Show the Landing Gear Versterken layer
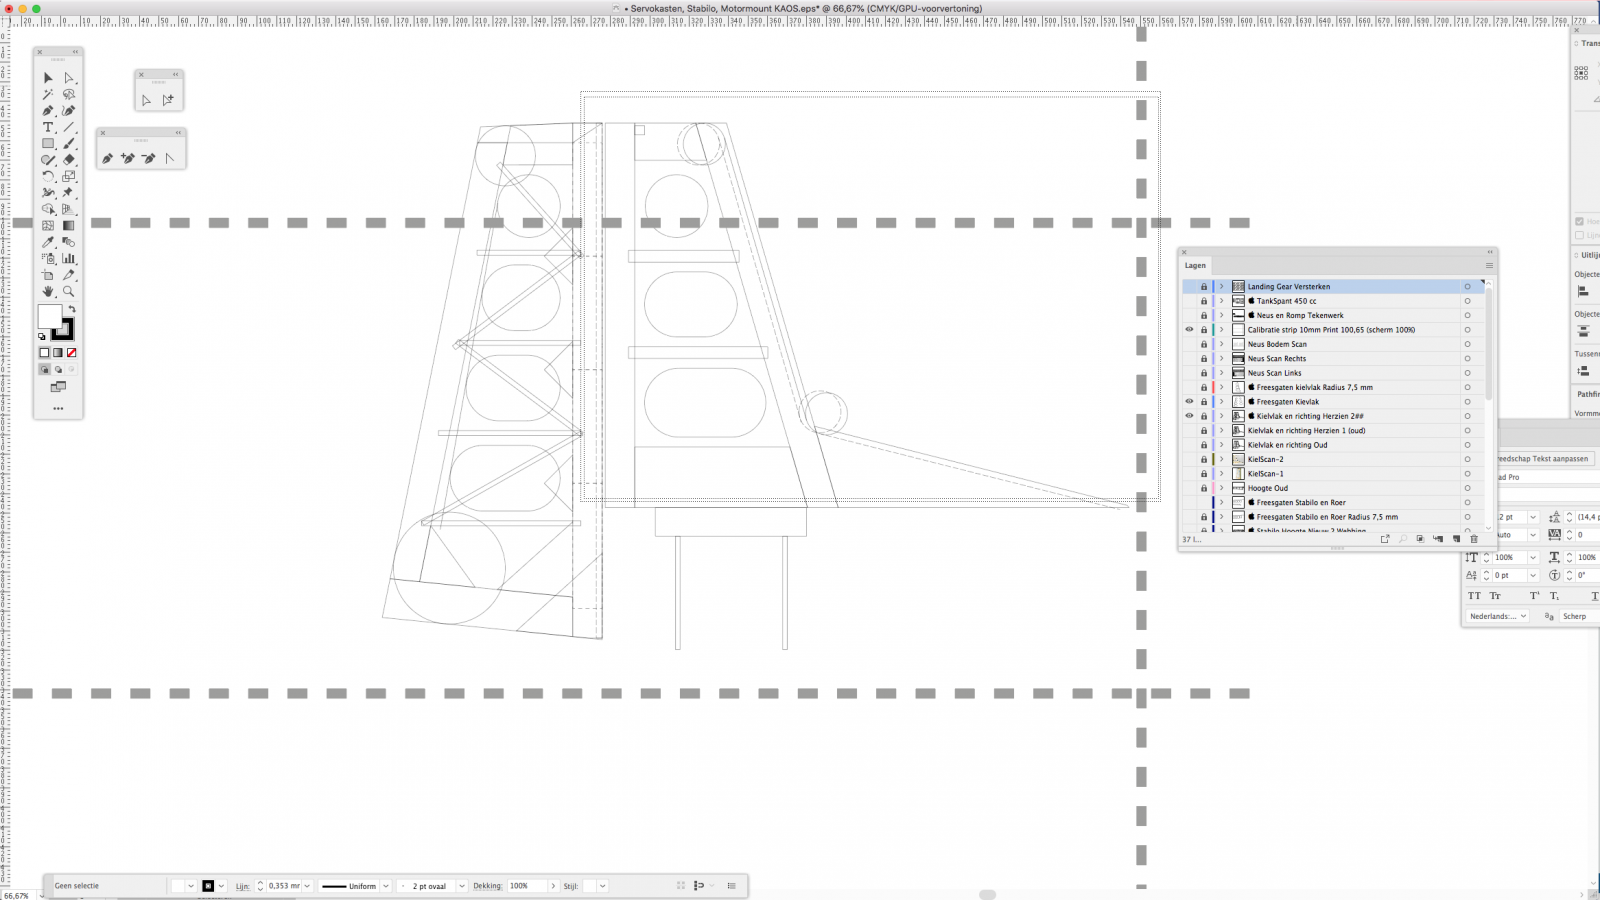 pyautogui.click(x=1189, y=287)
